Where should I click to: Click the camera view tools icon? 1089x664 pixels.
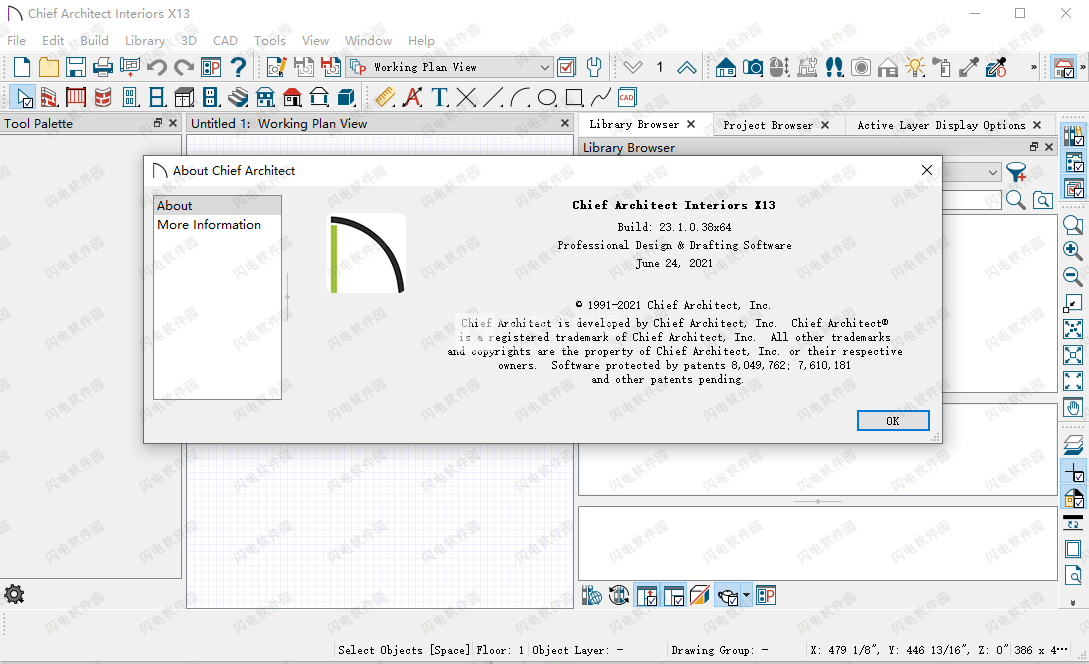tap(752, 67)
